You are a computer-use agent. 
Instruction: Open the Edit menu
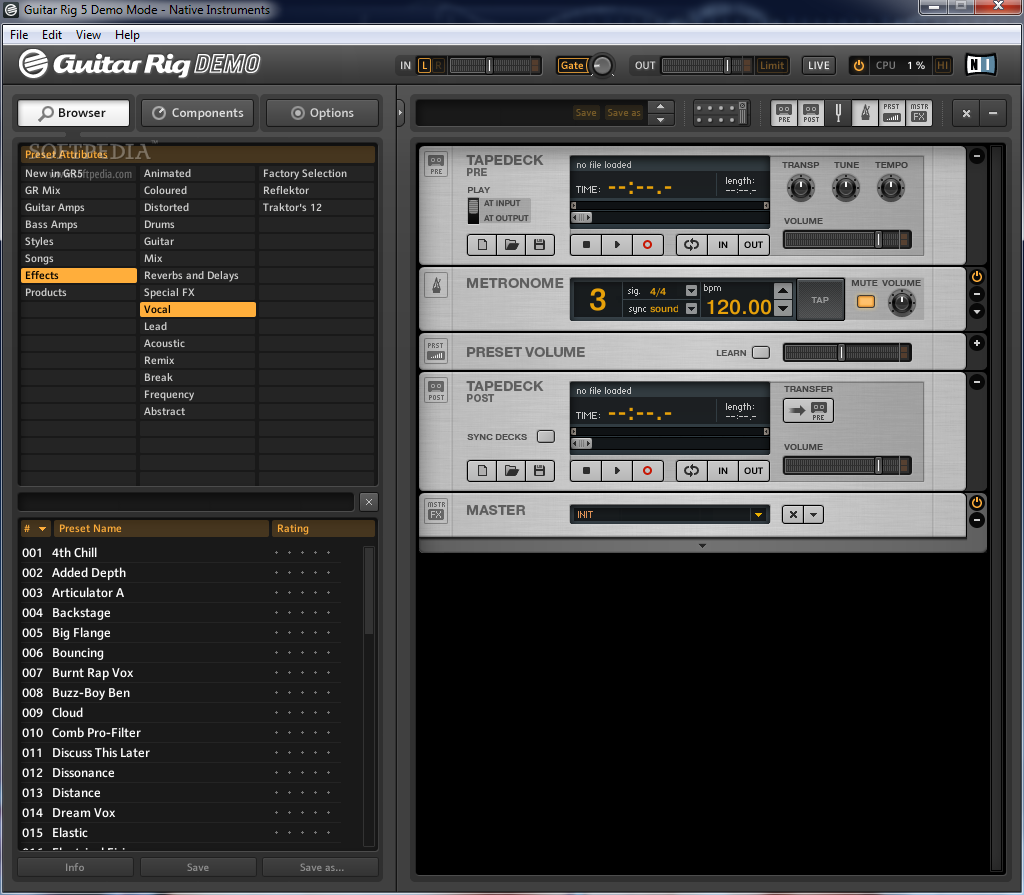click(52, 35)
